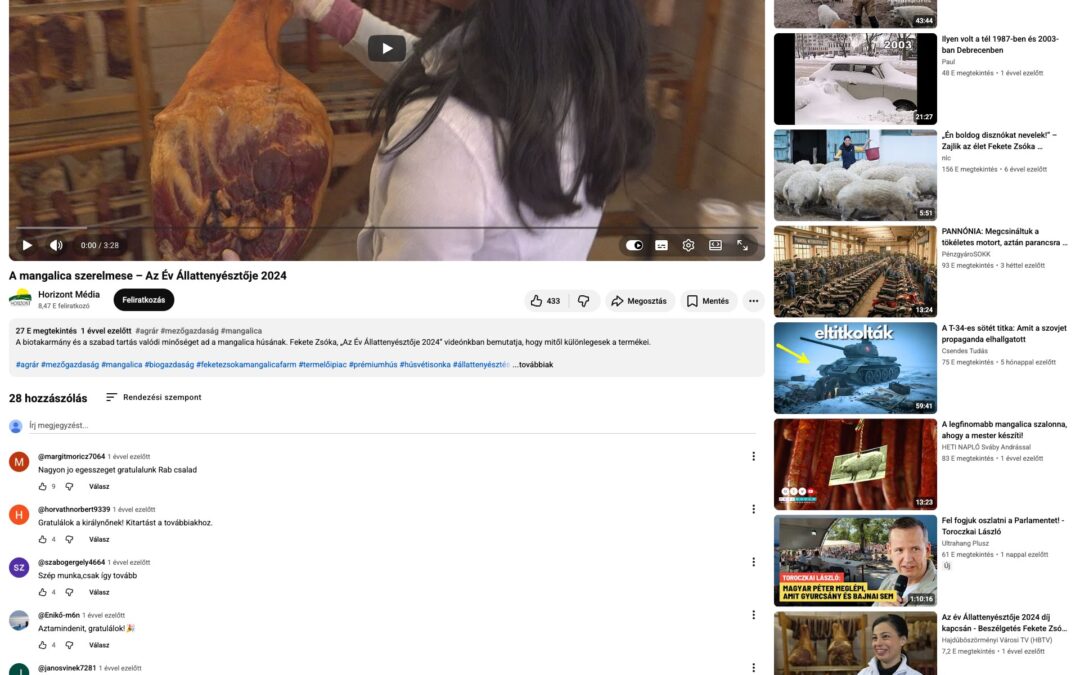The image size is (1080, 675).
Task: Open the #agrár hashtag in blue tag row
Action: click(27, 364)
